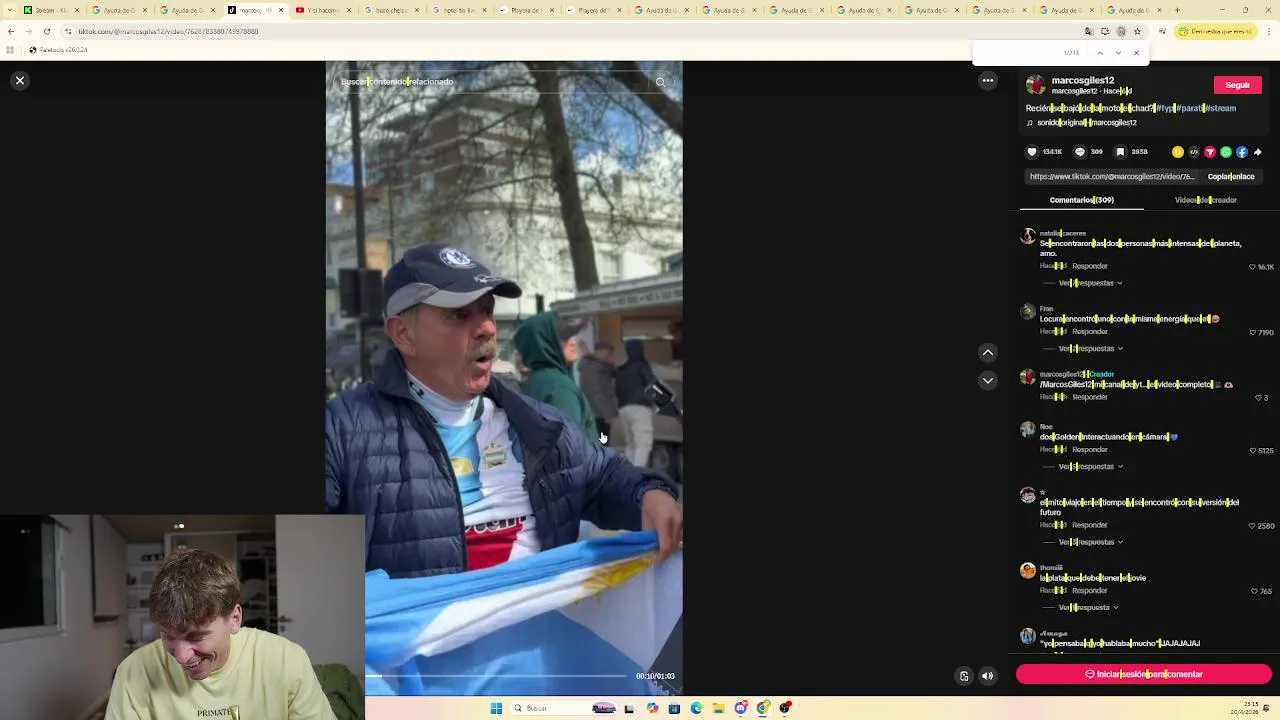
Task: Open comments via the speech bubble icon
Action: coord(1079,152)
